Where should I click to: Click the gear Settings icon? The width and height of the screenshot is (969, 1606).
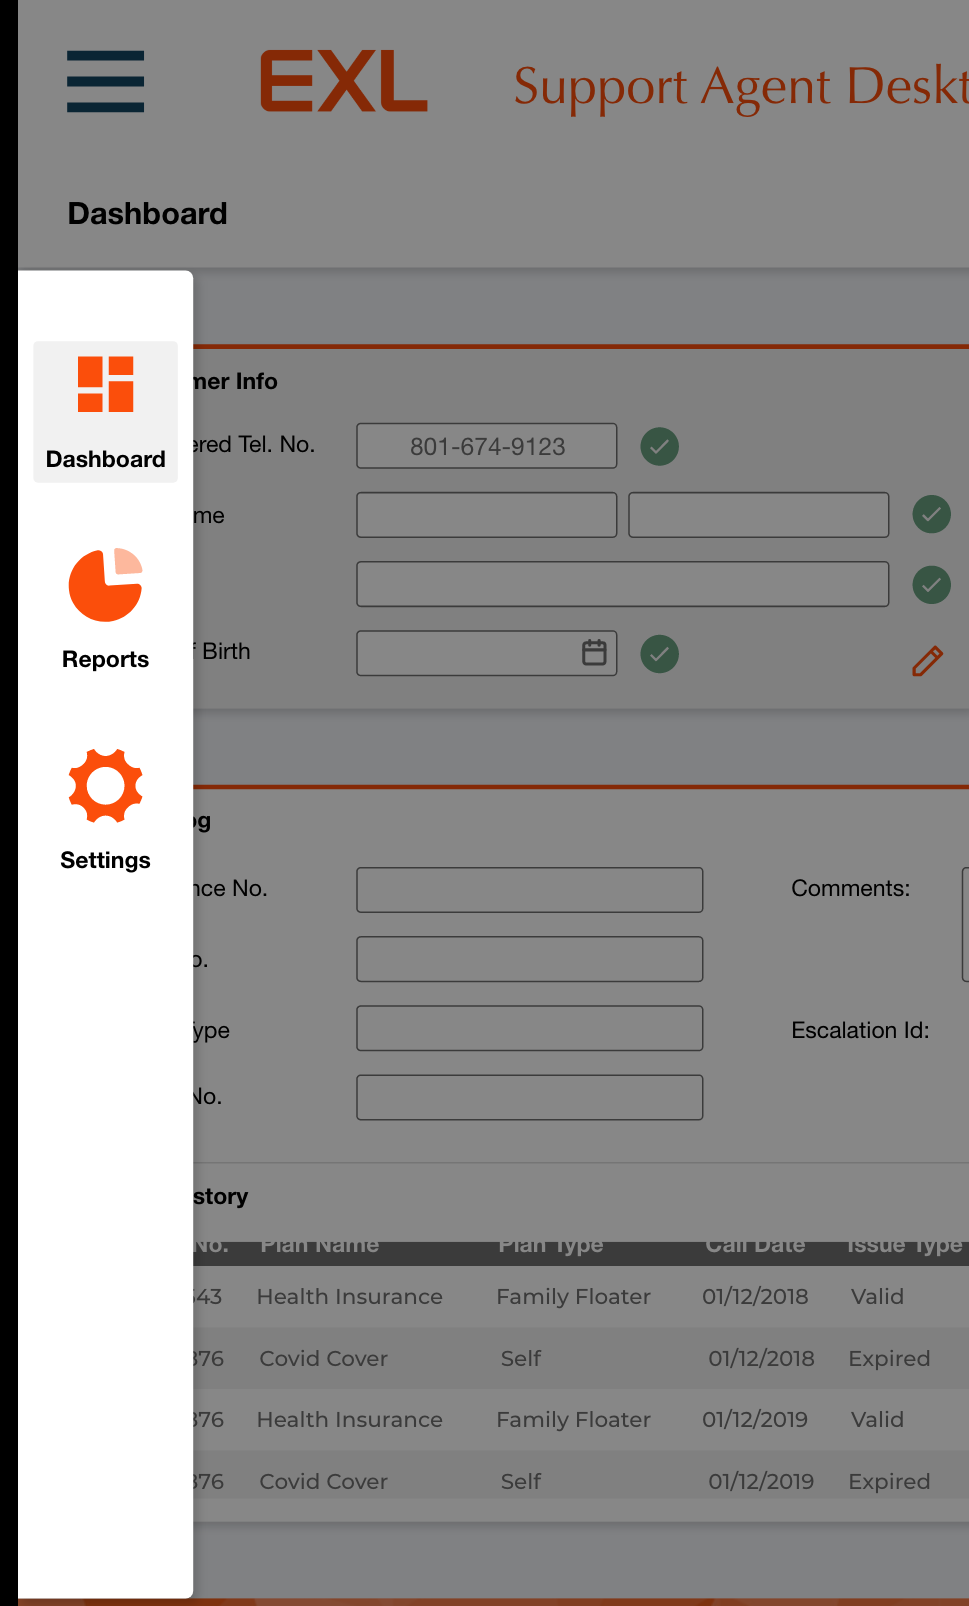(105, 786)
